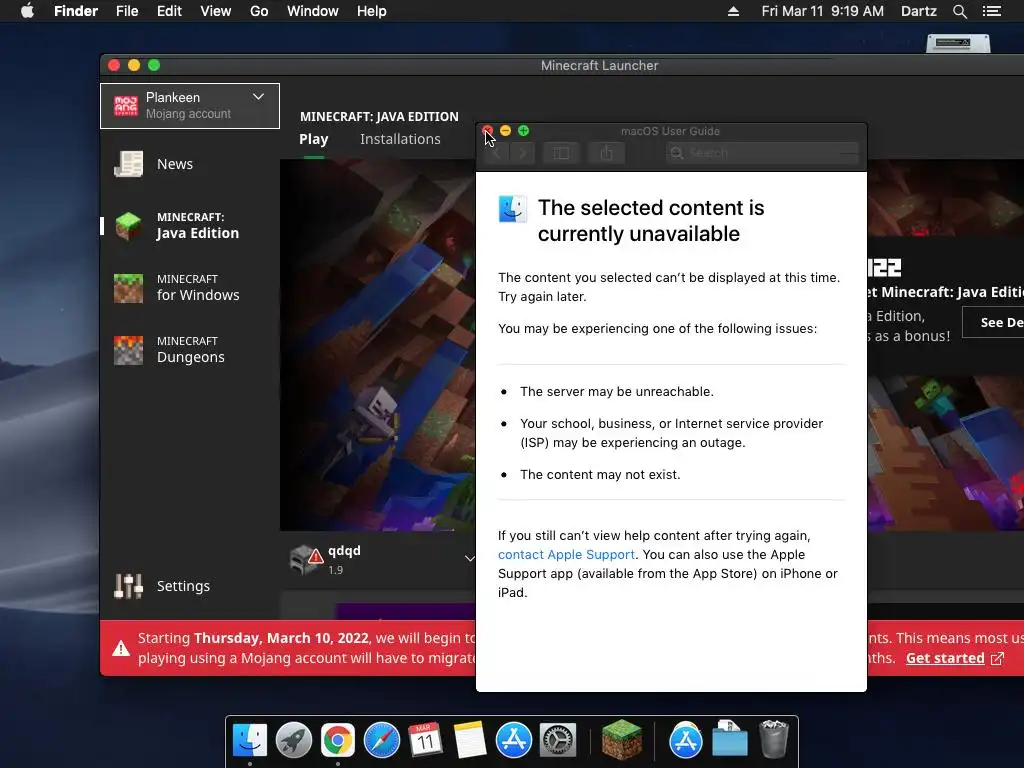Open System Preferences from the Dock

[x=557, y=741]
